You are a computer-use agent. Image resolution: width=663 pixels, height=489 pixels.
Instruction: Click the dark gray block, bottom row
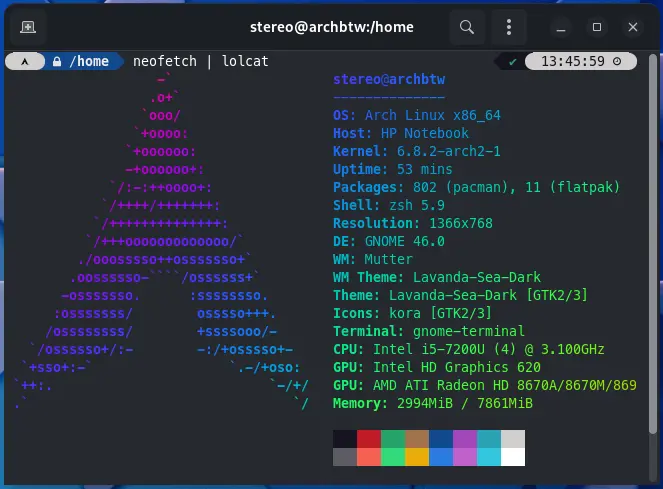point(345,457)
